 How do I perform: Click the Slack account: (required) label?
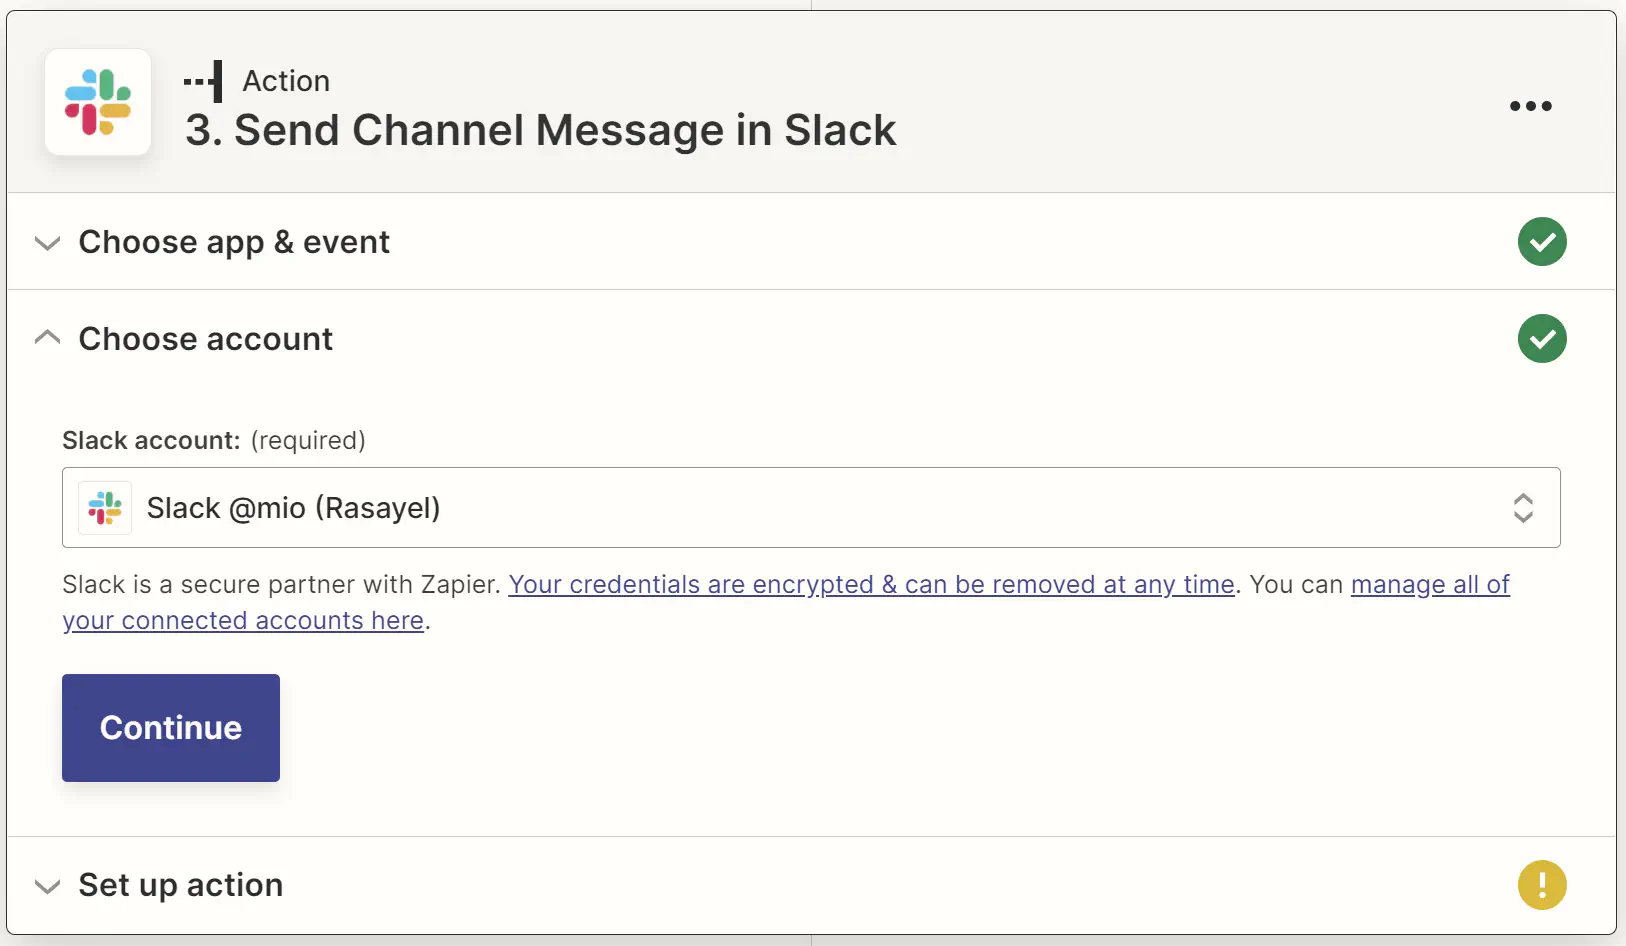[214, 440]
